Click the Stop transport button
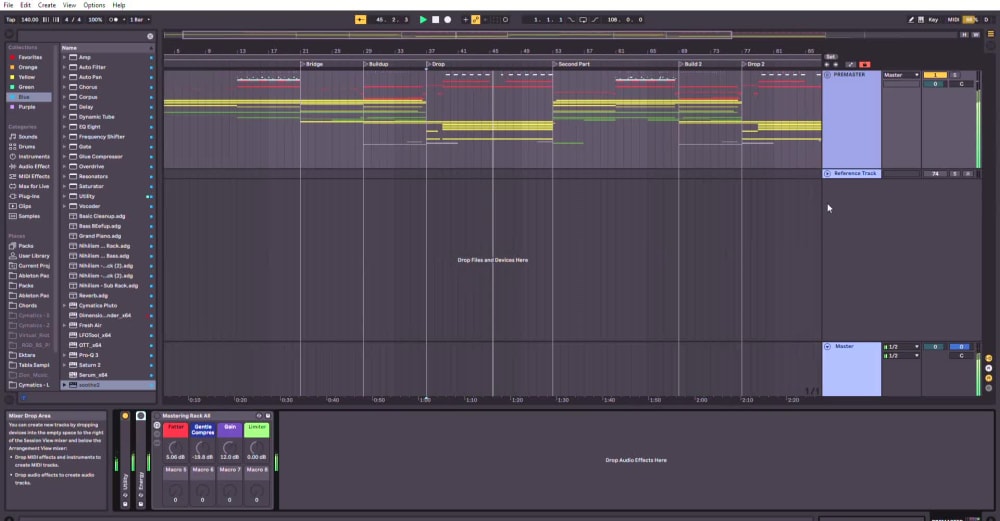The height and width of the screenshot is (521, 1000). tap(436, 20)
